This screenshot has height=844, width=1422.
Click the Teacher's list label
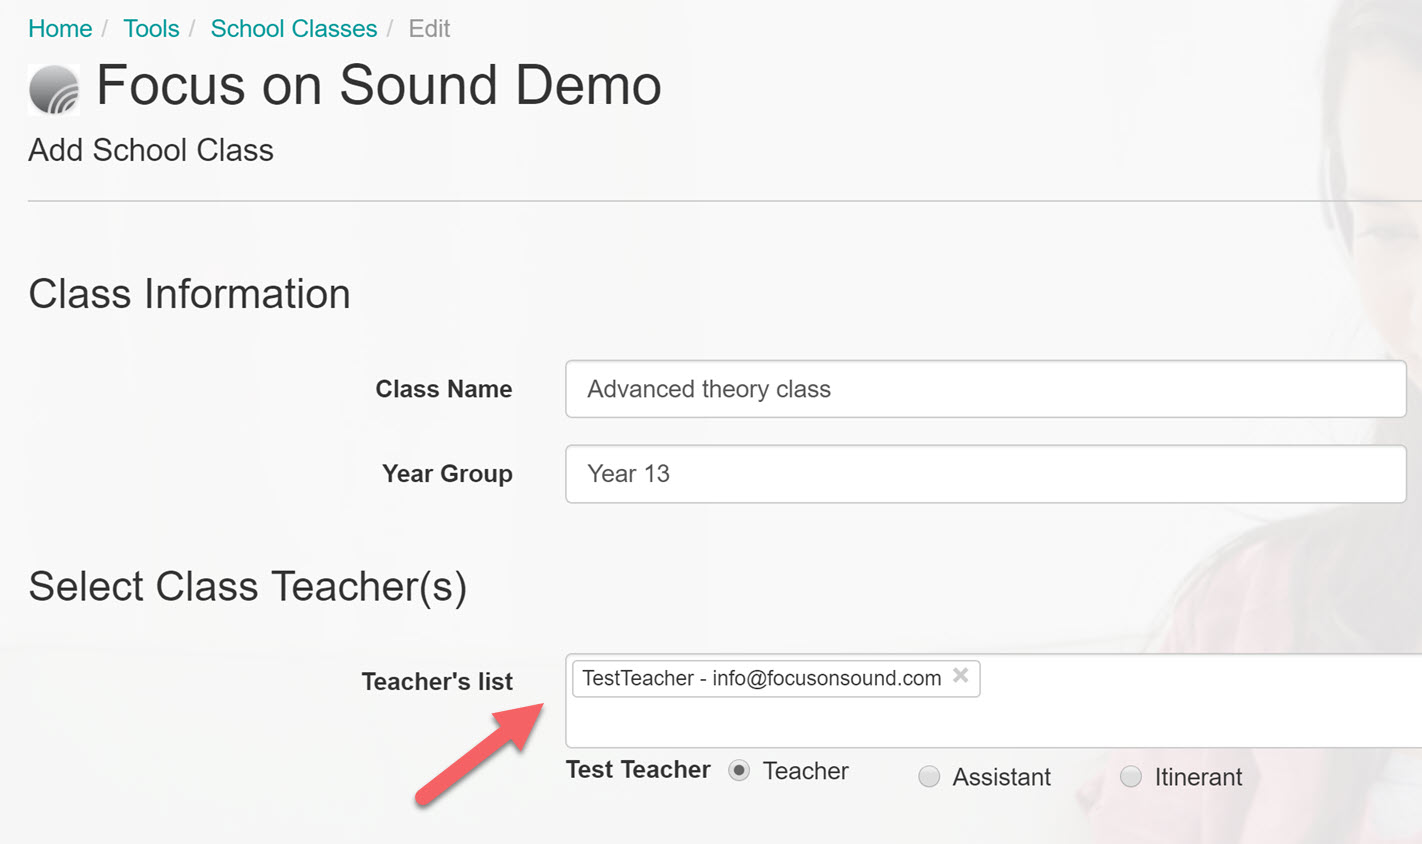click(x=437, y=682)
